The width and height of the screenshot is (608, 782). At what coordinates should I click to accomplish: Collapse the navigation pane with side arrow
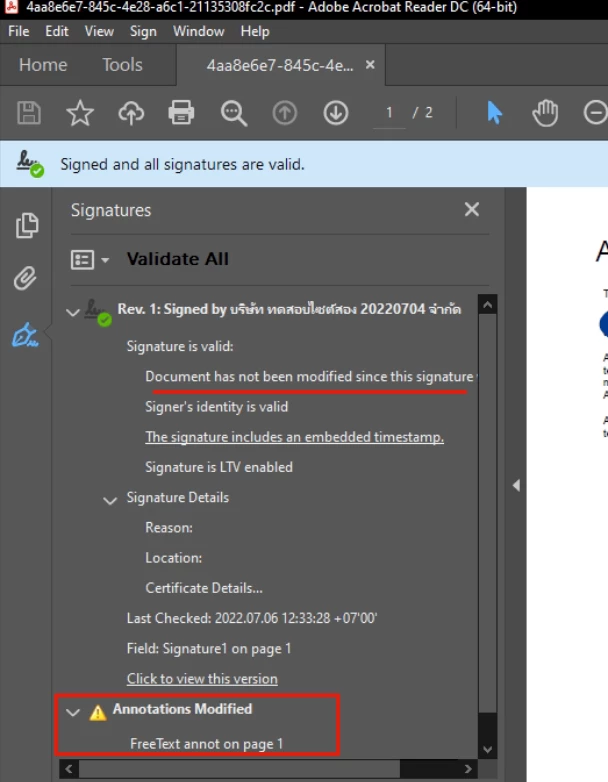point(516,485)
